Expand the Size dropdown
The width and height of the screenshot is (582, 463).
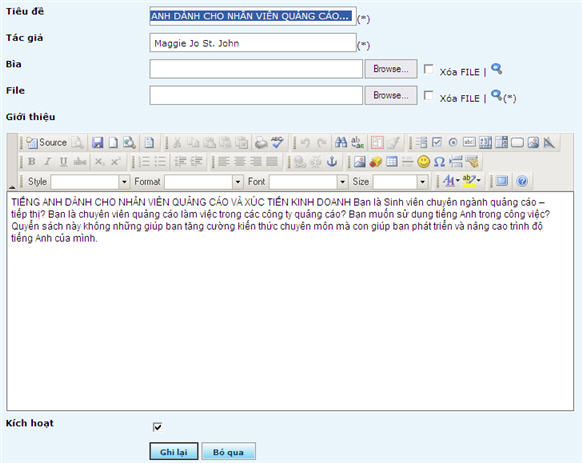[x=422, y=182]
